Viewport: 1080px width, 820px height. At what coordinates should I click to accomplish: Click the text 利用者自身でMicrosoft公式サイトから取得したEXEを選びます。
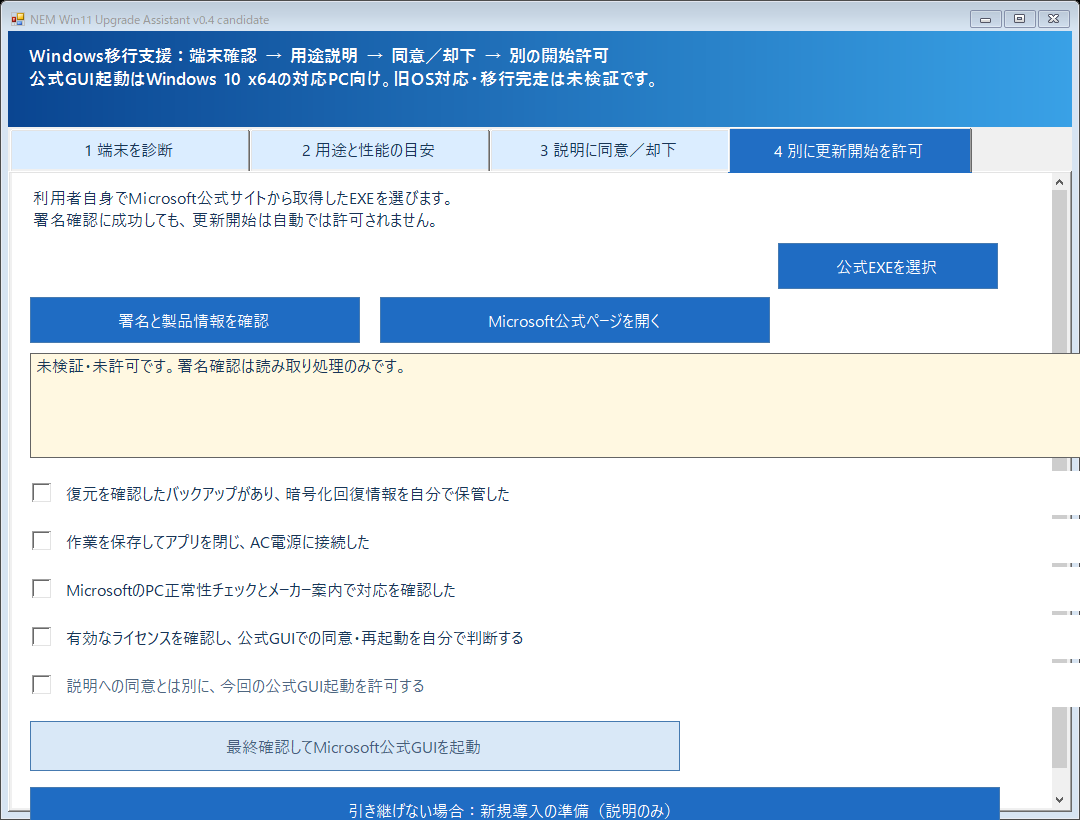(x=243, y=199)
